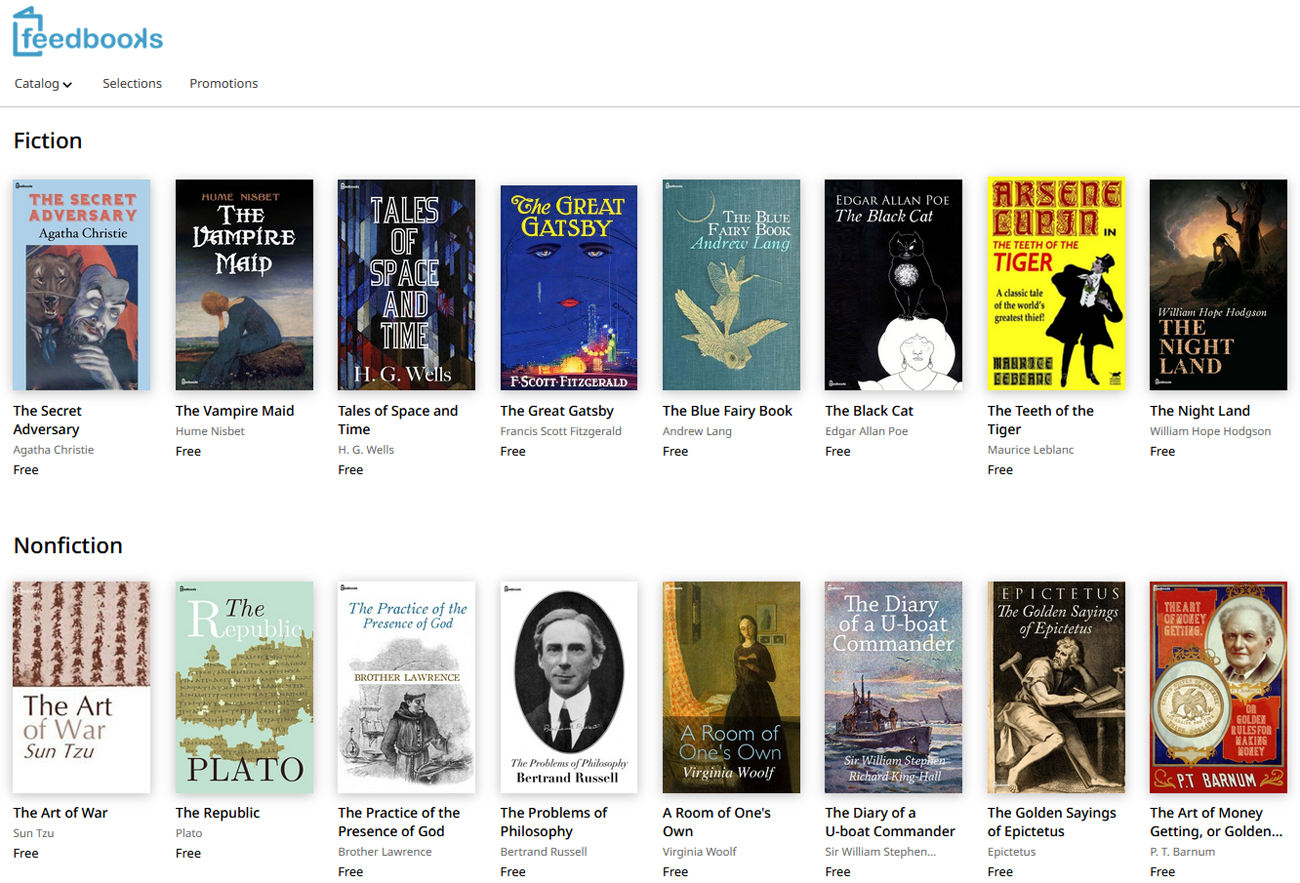Click author Andrew Lang
This screenshot has height=883, width=1300.
pyautogui.click(x=697, y=432)
